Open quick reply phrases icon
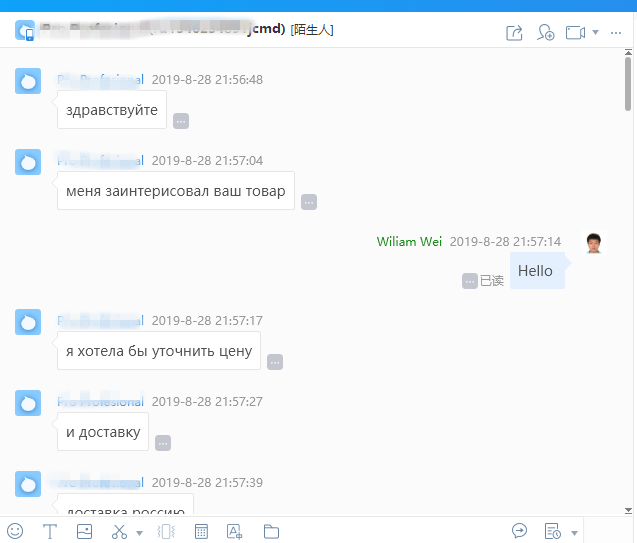637x543 pixels. coord(519,530)
